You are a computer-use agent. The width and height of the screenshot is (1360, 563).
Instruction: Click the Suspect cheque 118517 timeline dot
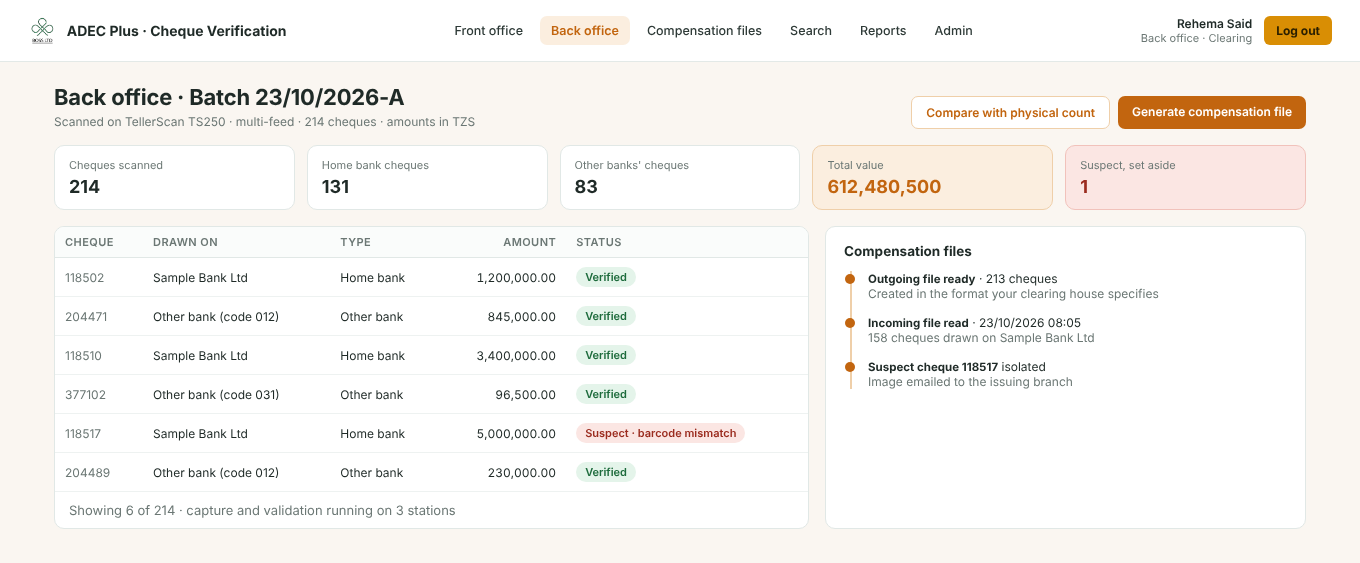coord(850,367)
